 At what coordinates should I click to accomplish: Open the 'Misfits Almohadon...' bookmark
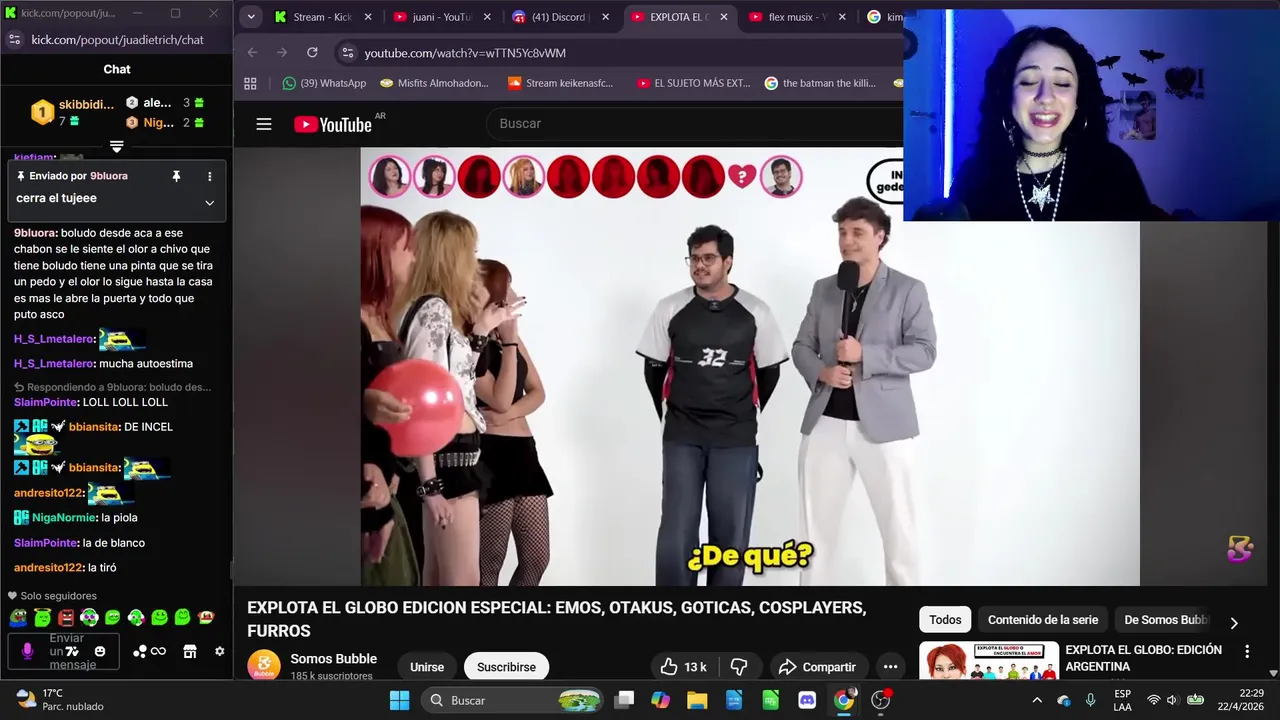click(434, 83)
